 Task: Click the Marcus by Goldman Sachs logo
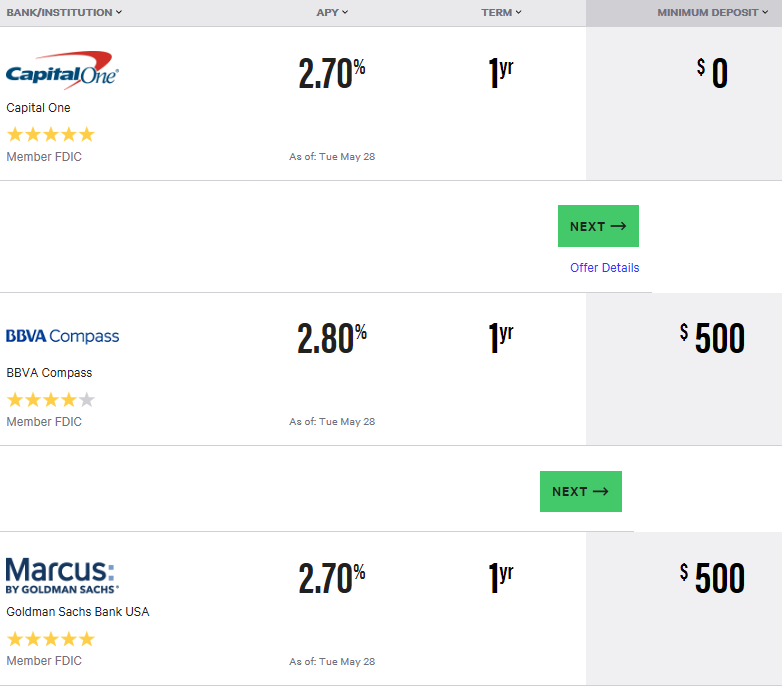pos(61,576)
